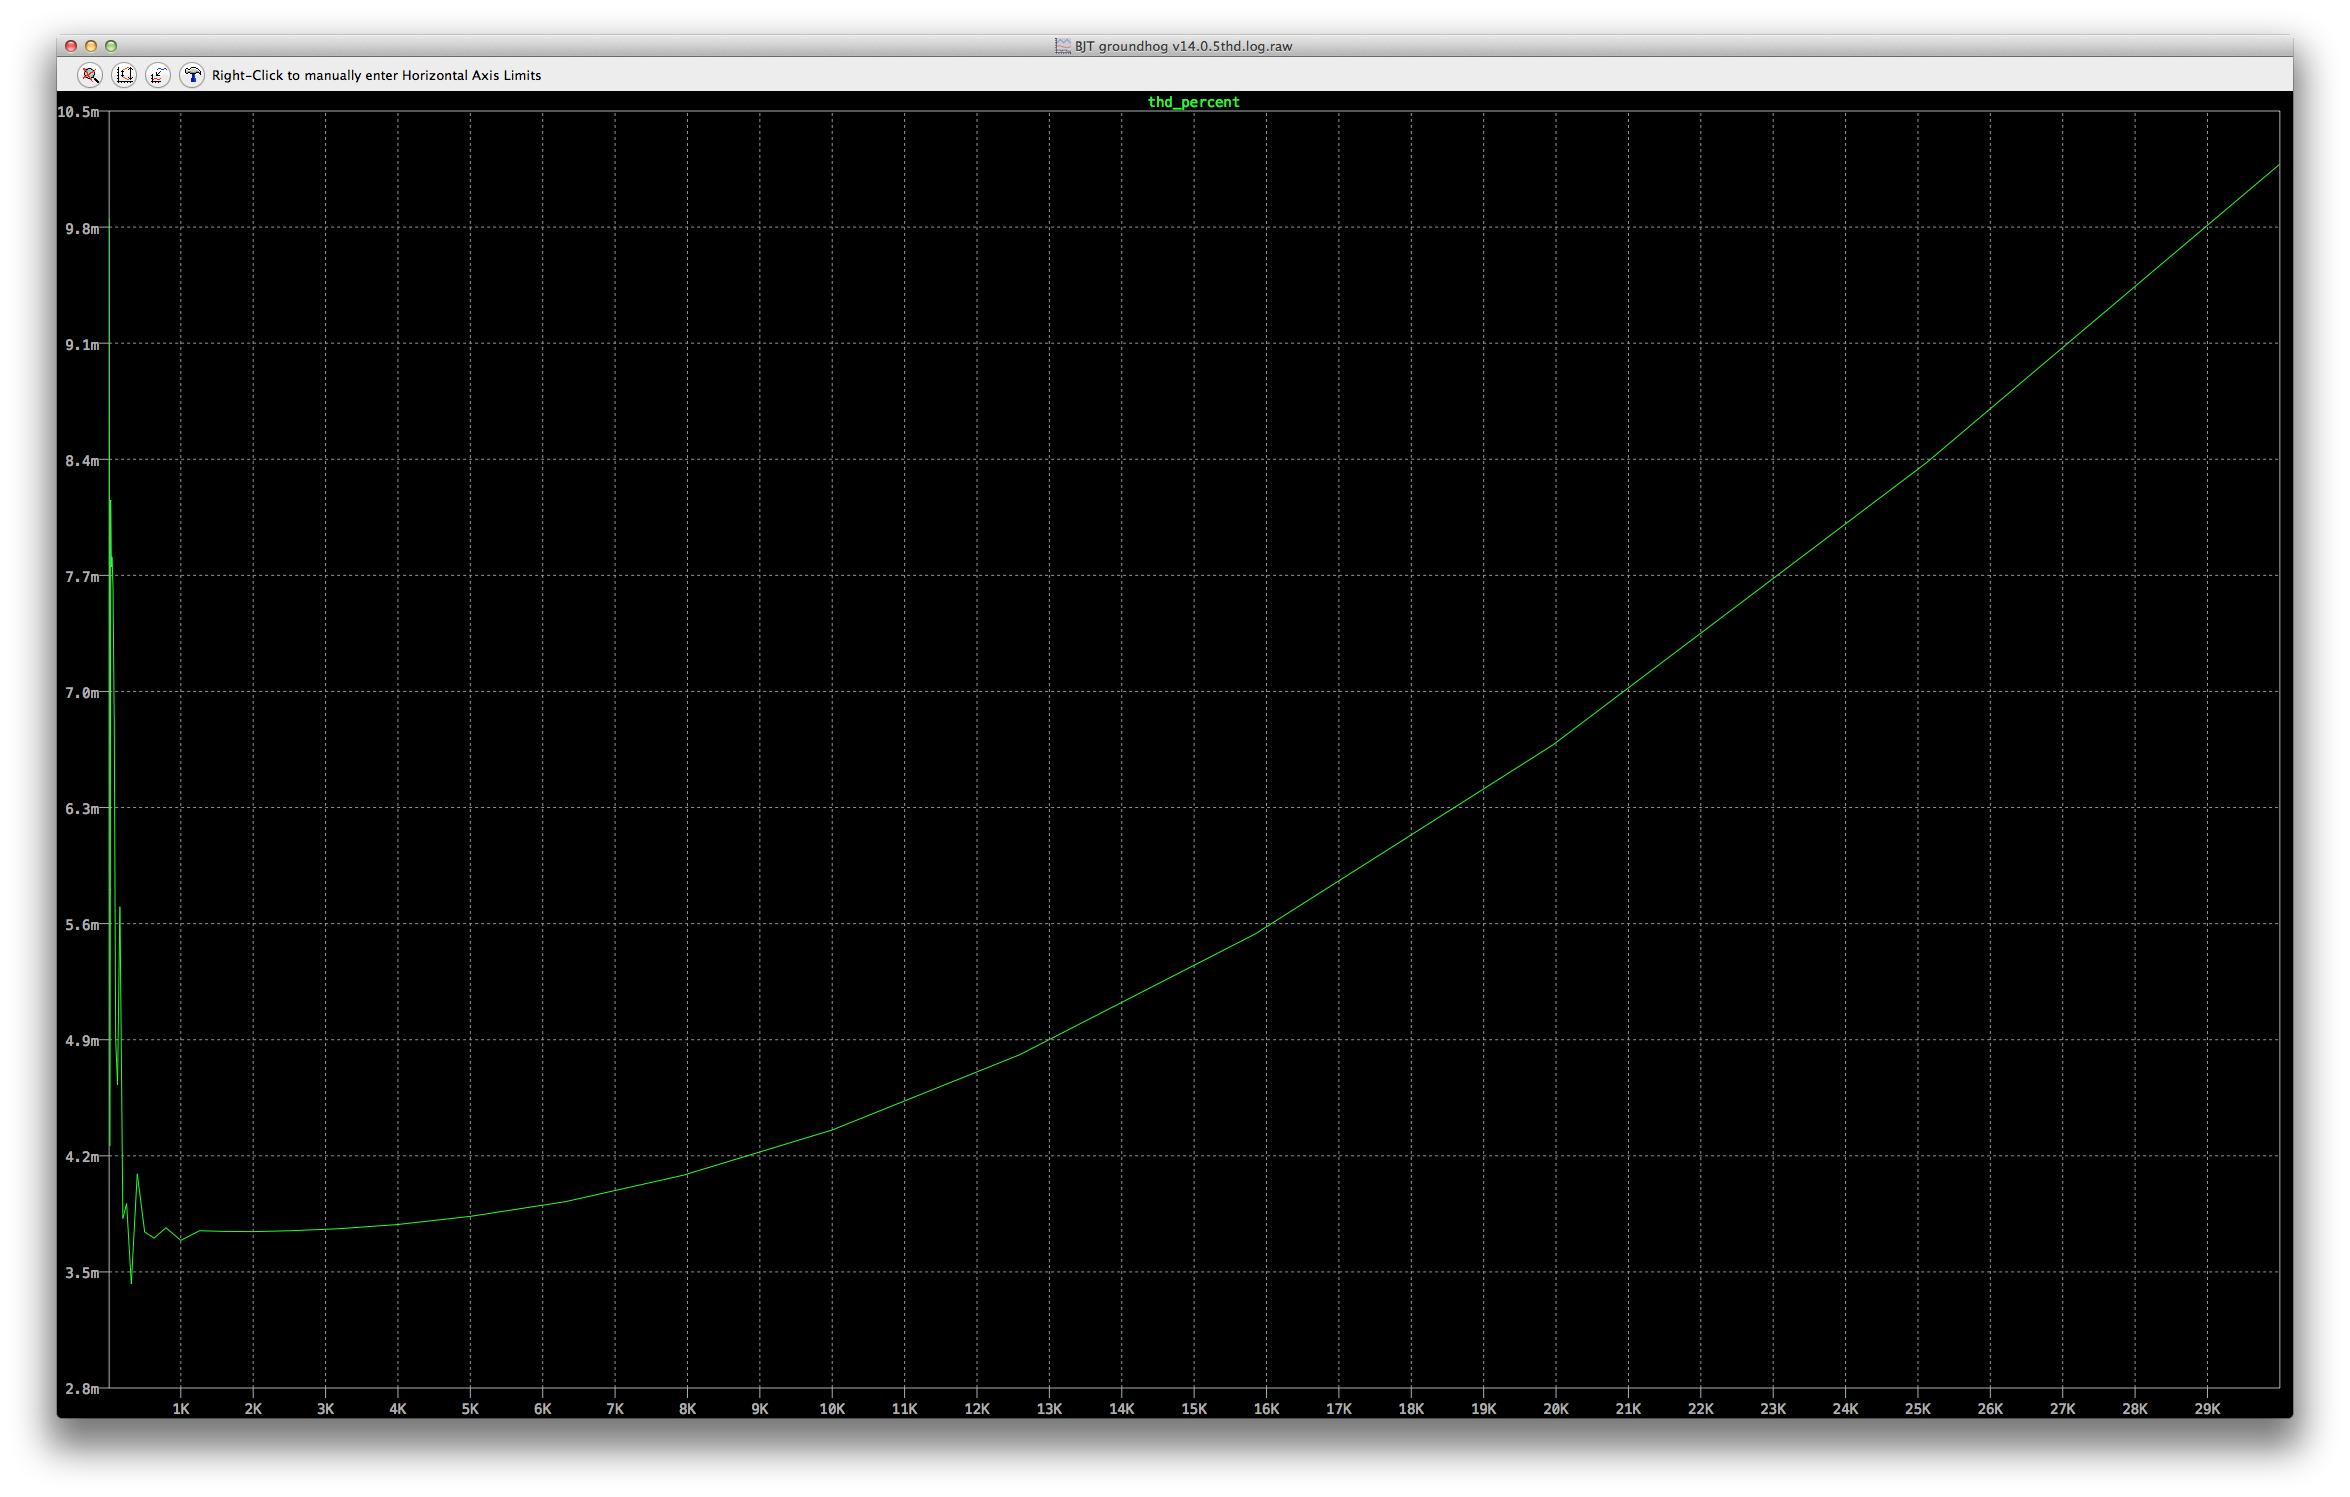Click the window title BJT groundhog v14.0.5thd.log.raw
This screenshot has width=2350, height=1497.
coord(1183,46)
